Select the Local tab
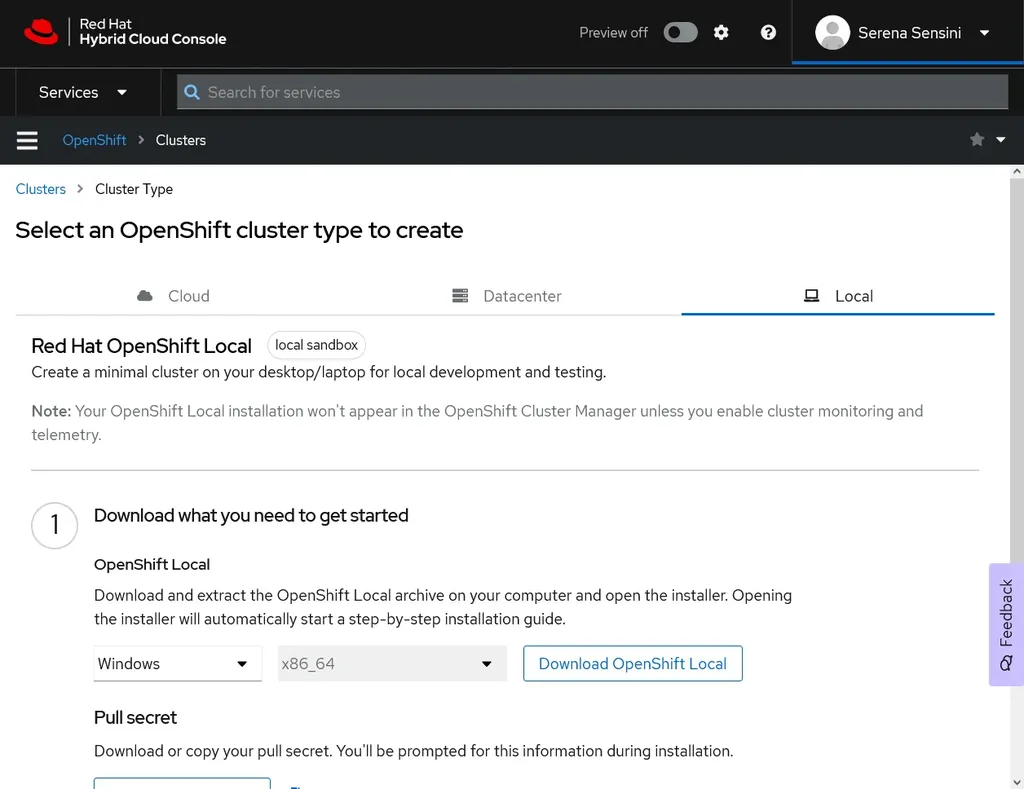 (x=838, y=296)
